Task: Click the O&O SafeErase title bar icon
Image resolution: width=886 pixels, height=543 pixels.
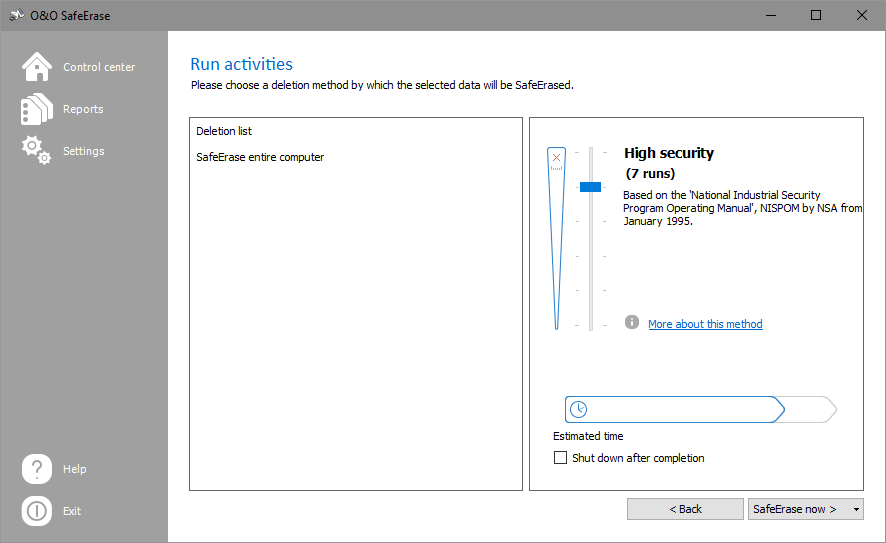Action: [17, 15]
